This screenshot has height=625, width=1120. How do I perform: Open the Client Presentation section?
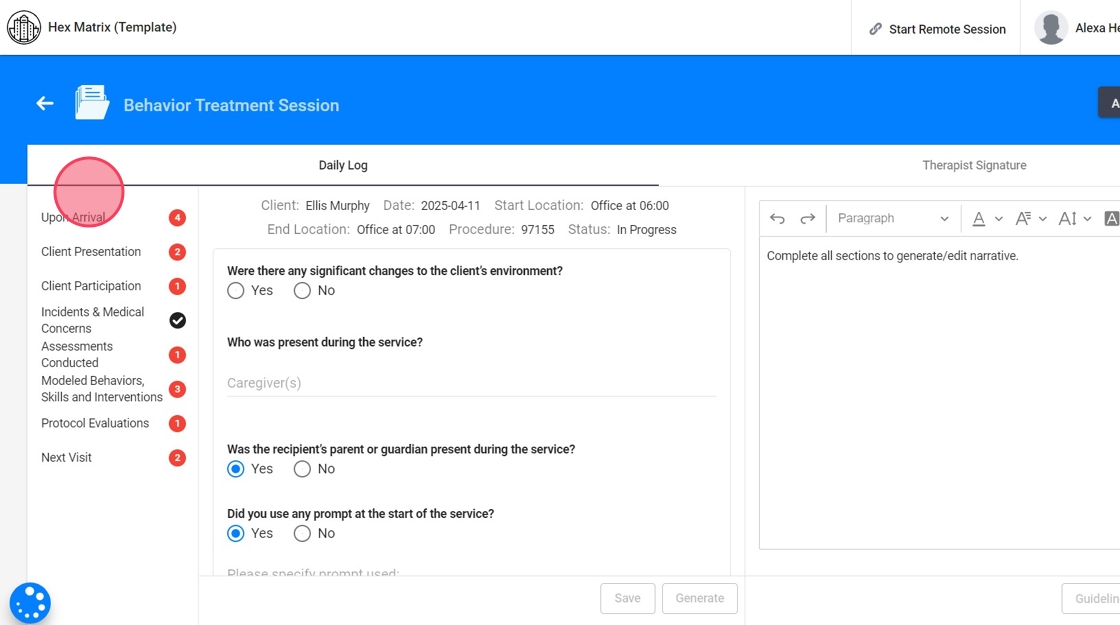click(91, 252)
